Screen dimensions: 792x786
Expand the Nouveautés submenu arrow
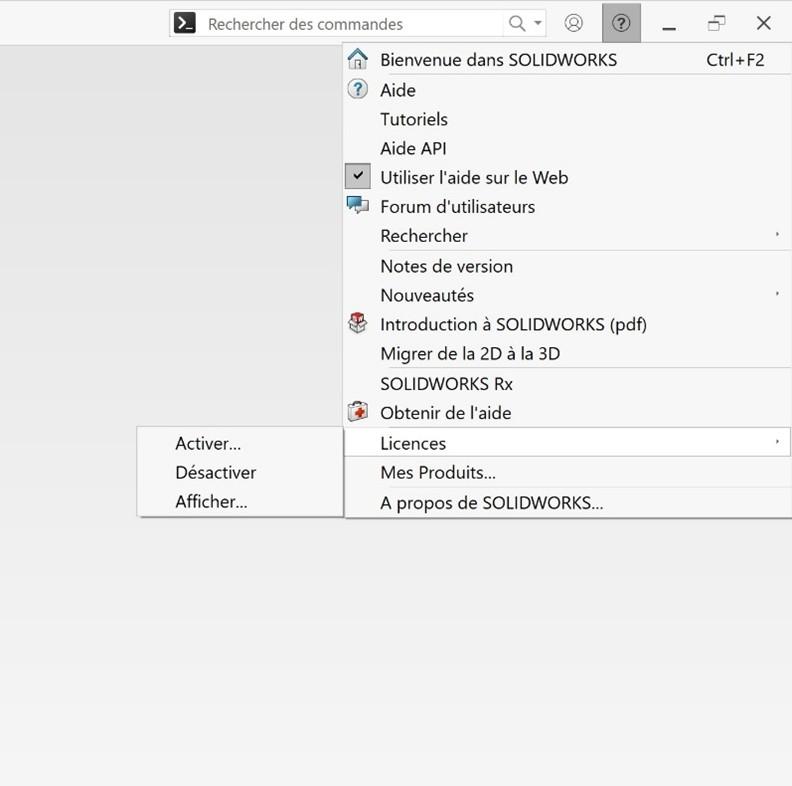pyautogui.click(x=777, y=294)
